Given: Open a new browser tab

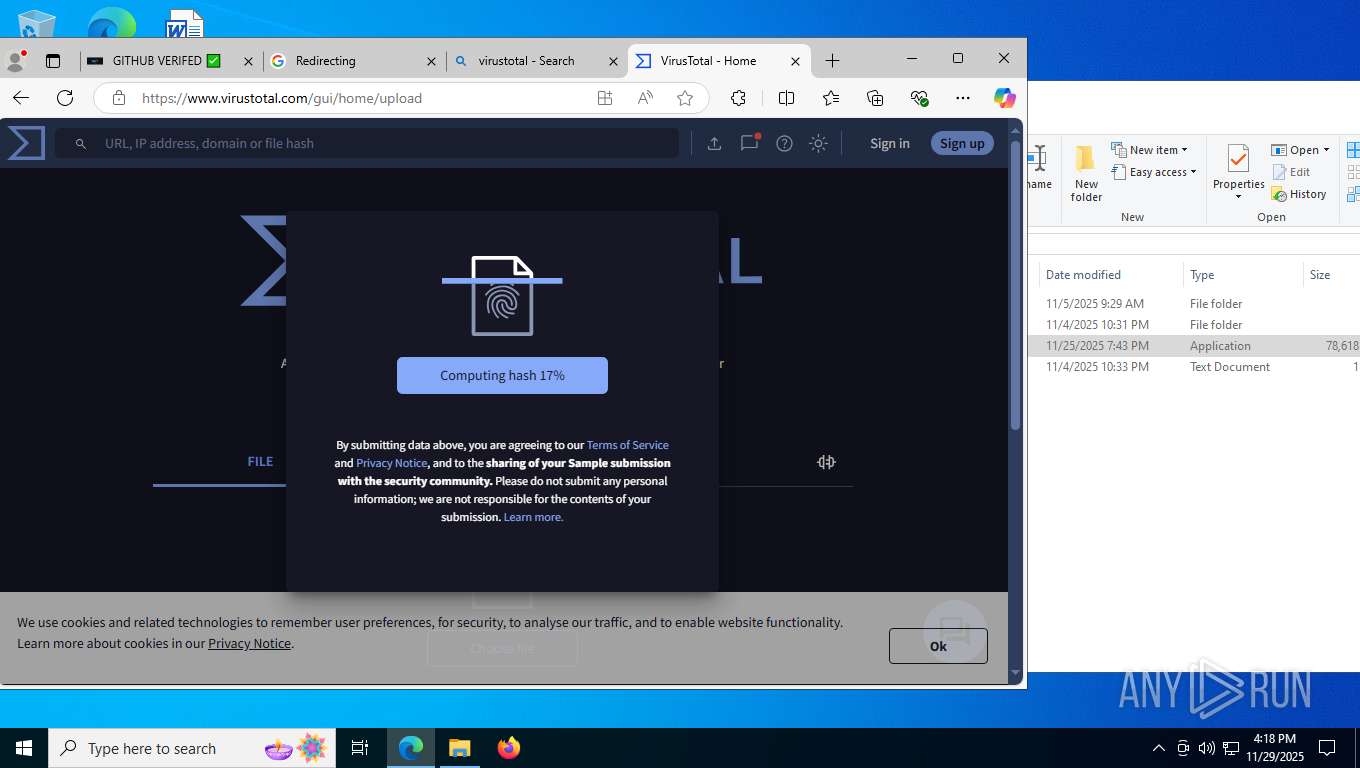Looking at the screenshot, I should point(832,61).
